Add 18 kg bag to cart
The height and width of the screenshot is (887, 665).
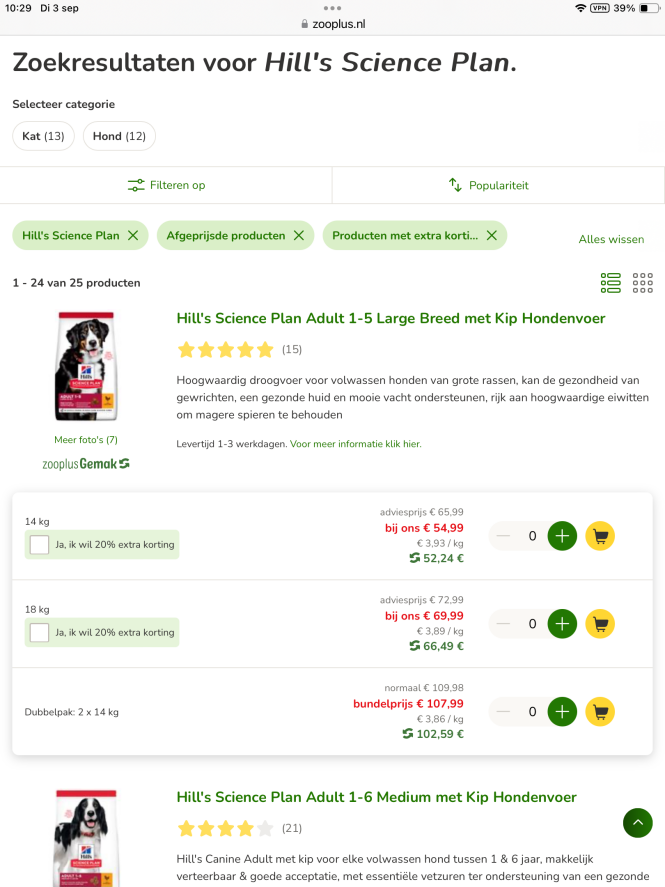[600, 624]
